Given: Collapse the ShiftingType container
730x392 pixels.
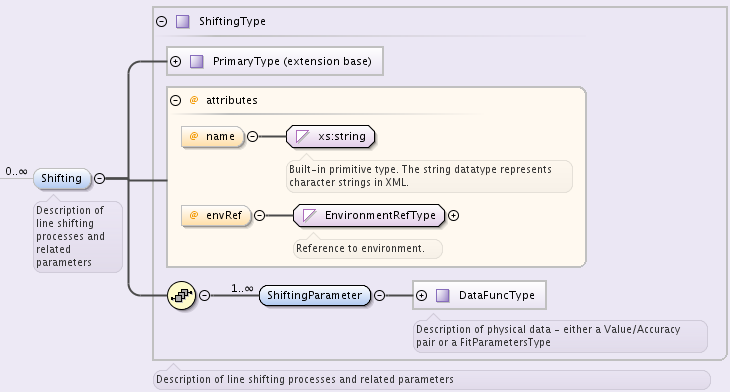Looking at the screenshot, I should coord(162,21).
